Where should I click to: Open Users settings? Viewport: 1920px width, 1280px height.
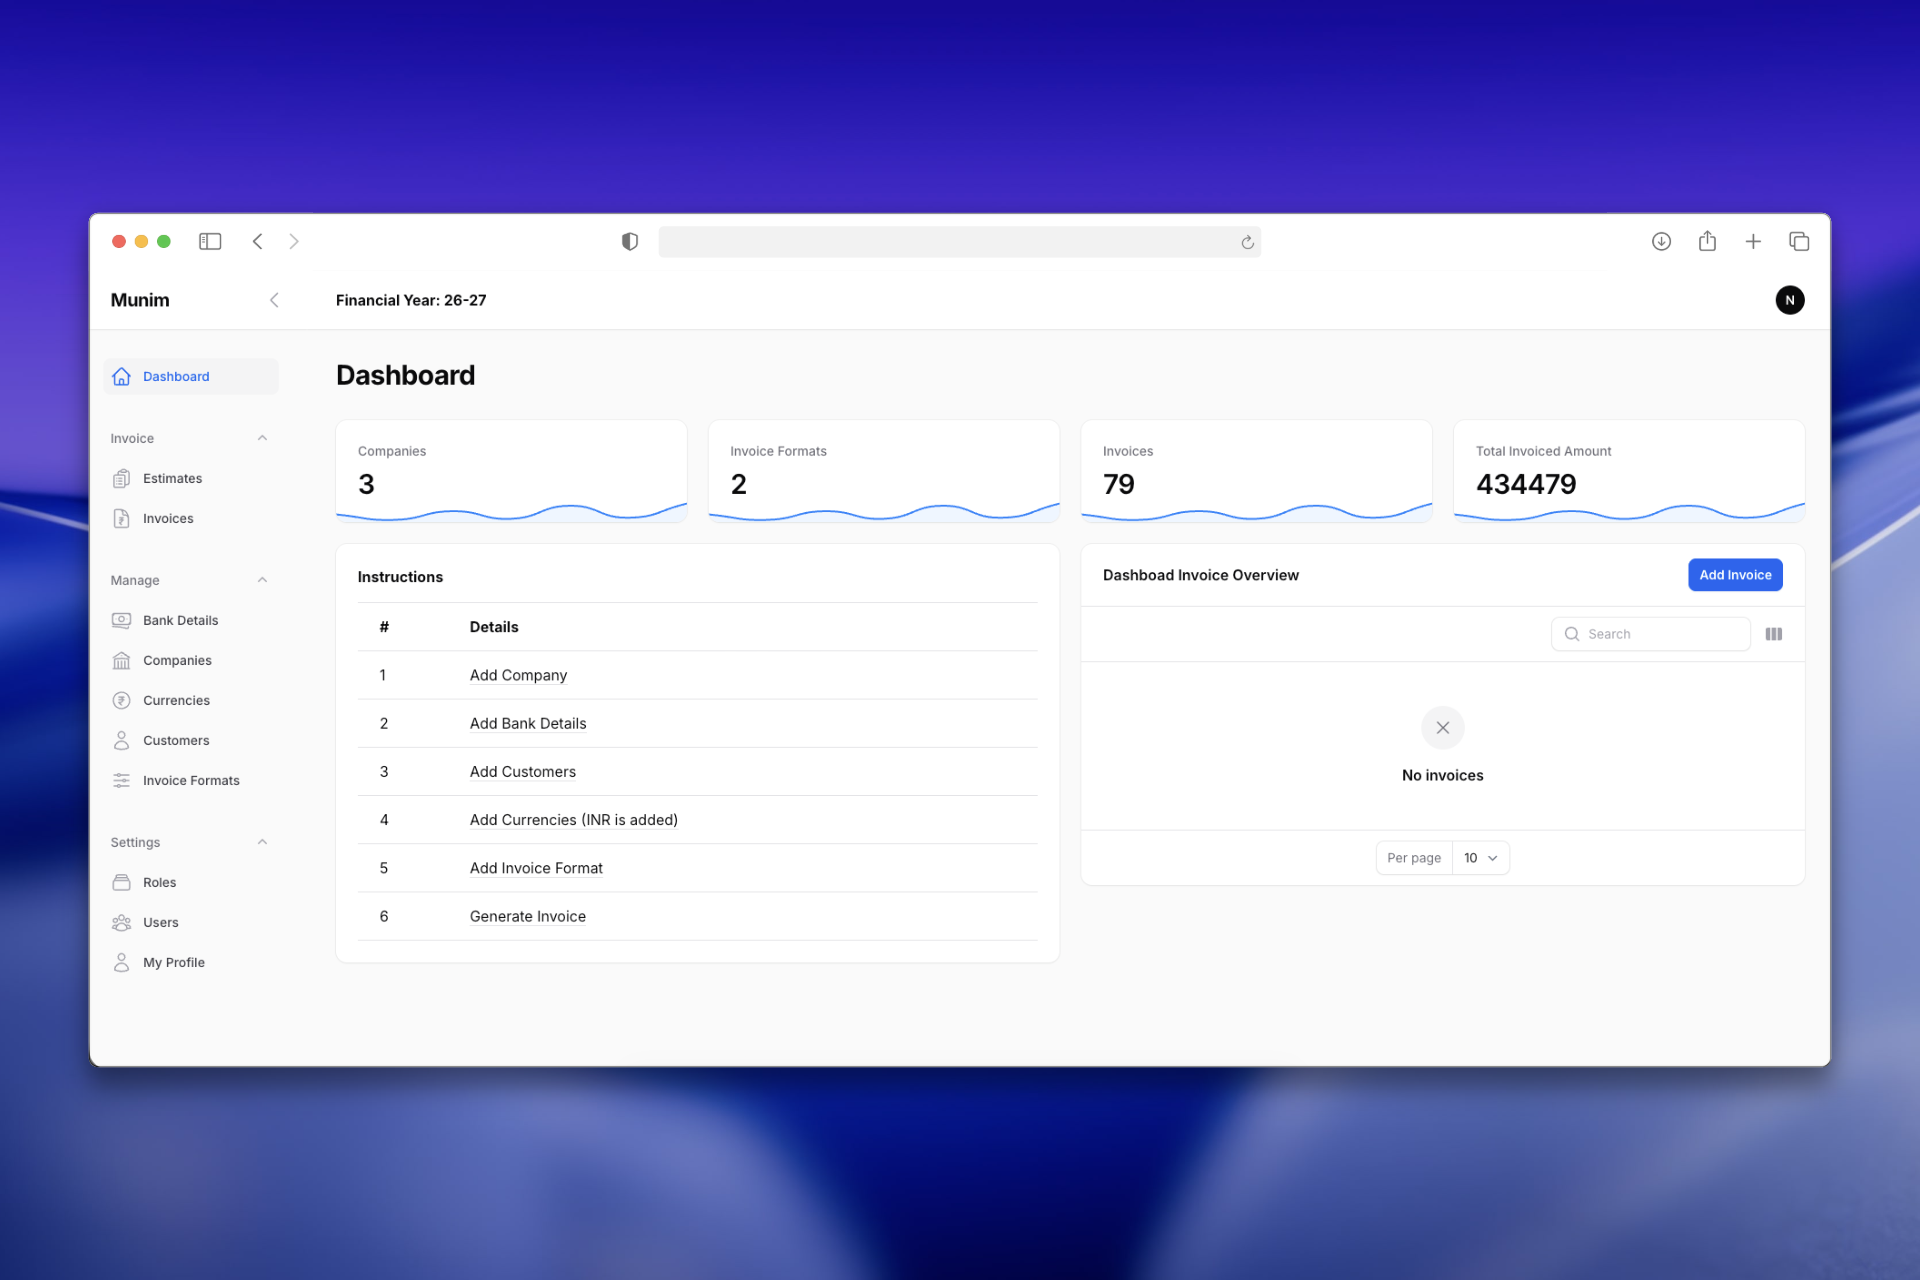coord(191,922)
